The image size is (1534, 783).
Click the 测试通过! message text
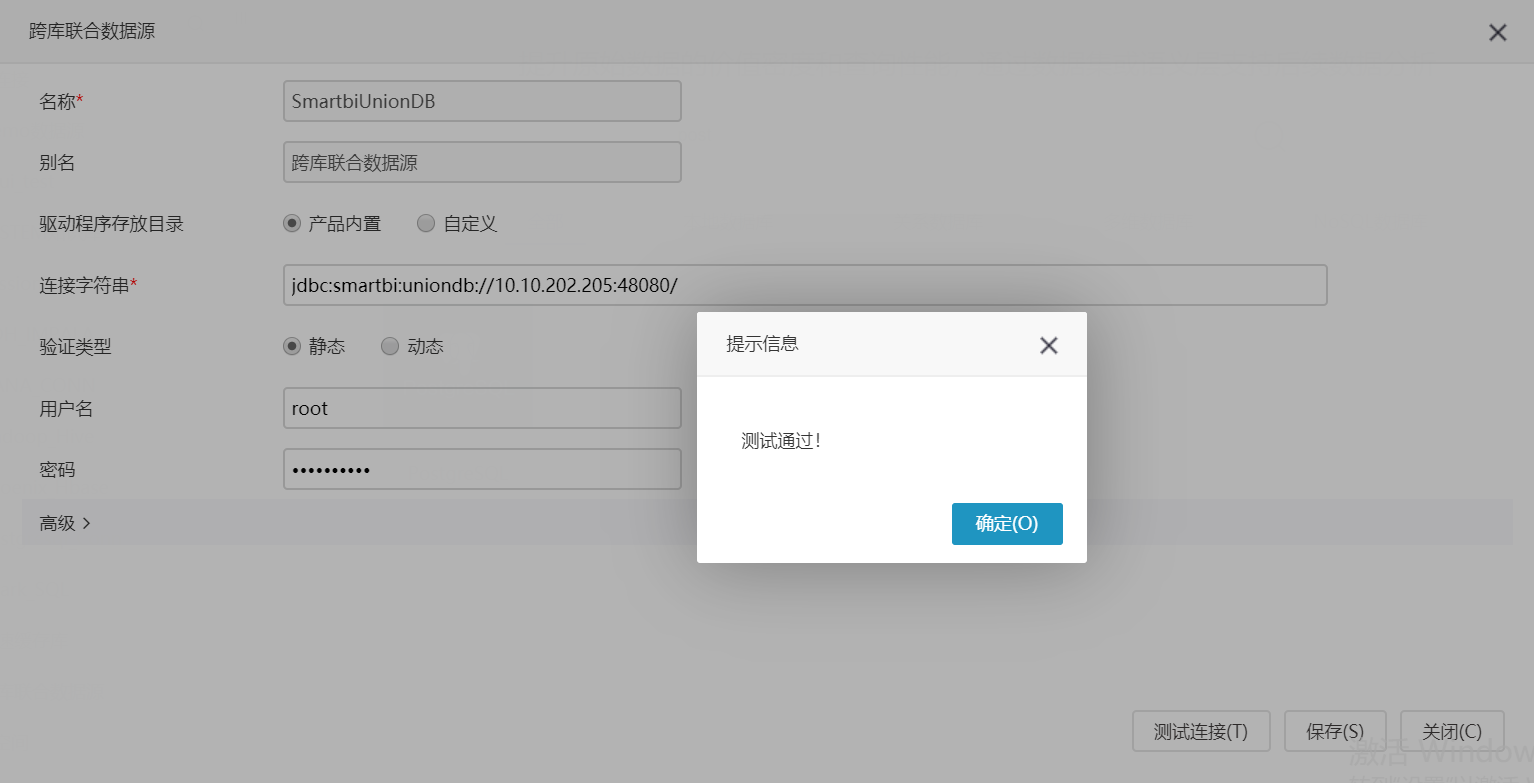[782, 441]
